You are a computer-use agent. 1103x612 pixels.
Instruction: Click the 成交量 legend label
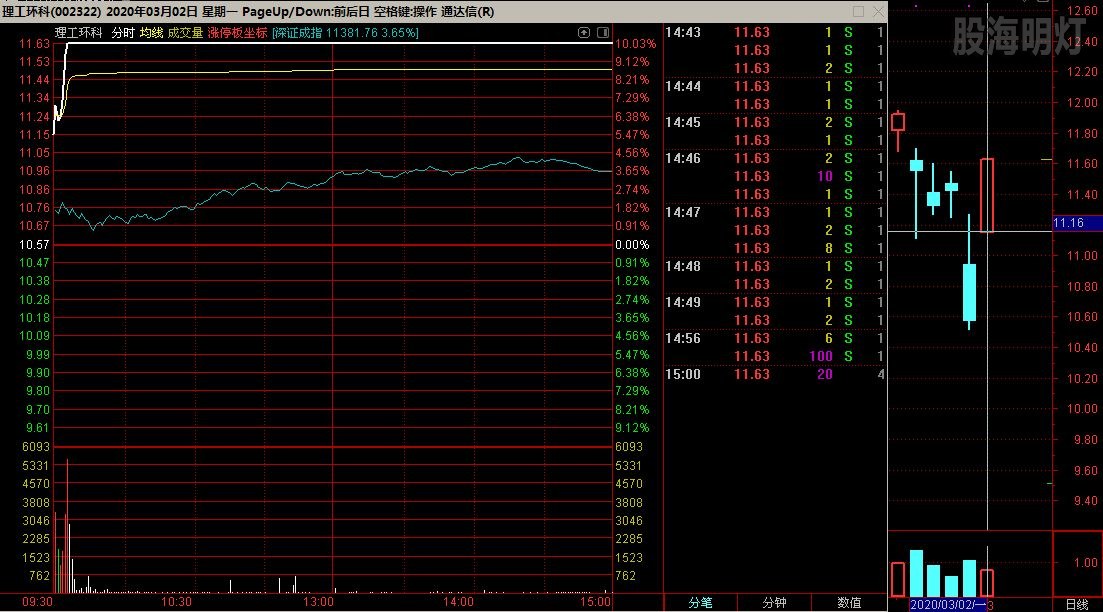click(185, 33)
